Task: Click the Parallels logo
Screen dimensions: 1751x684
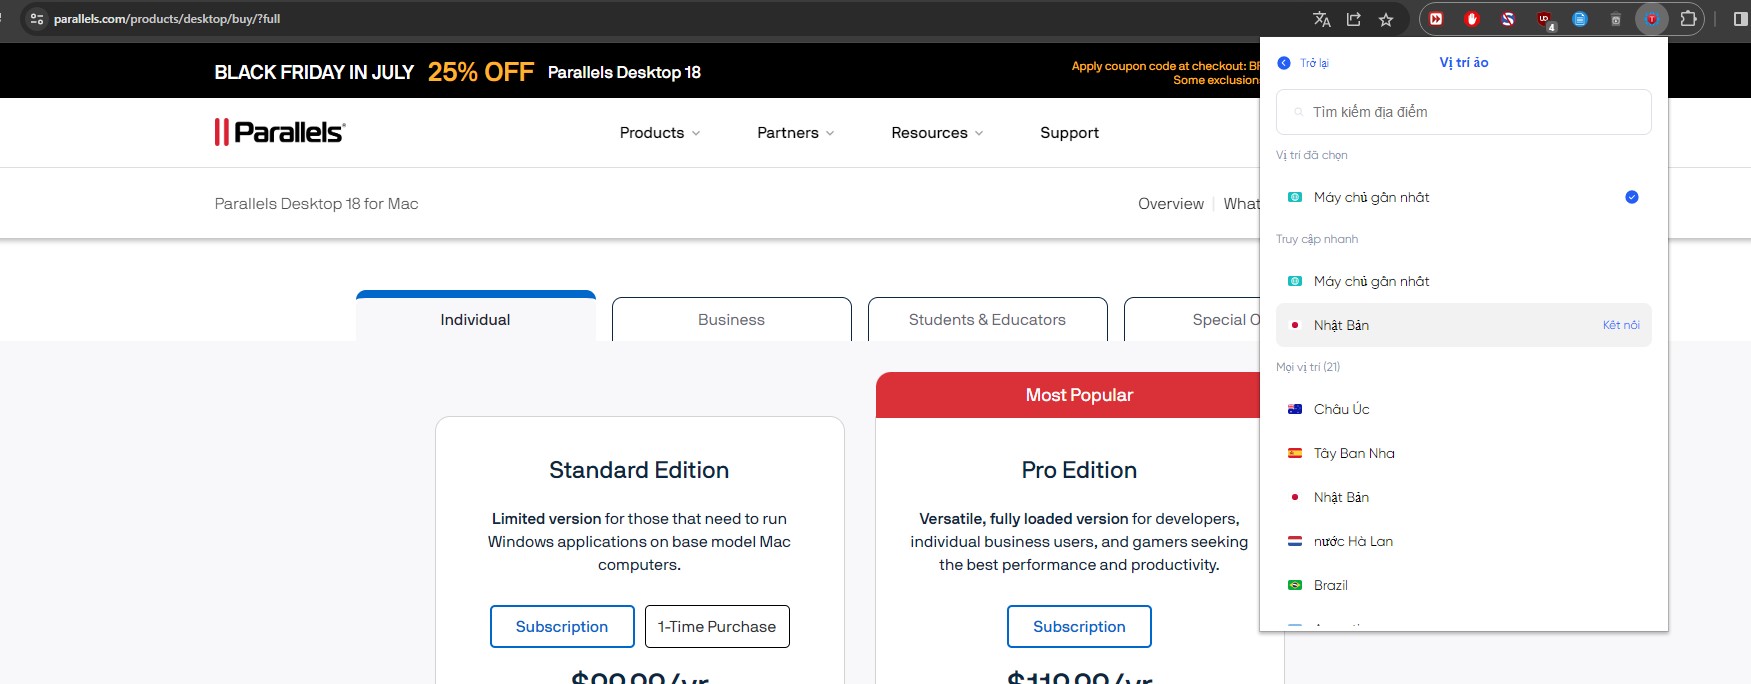Action: point(279,132)
